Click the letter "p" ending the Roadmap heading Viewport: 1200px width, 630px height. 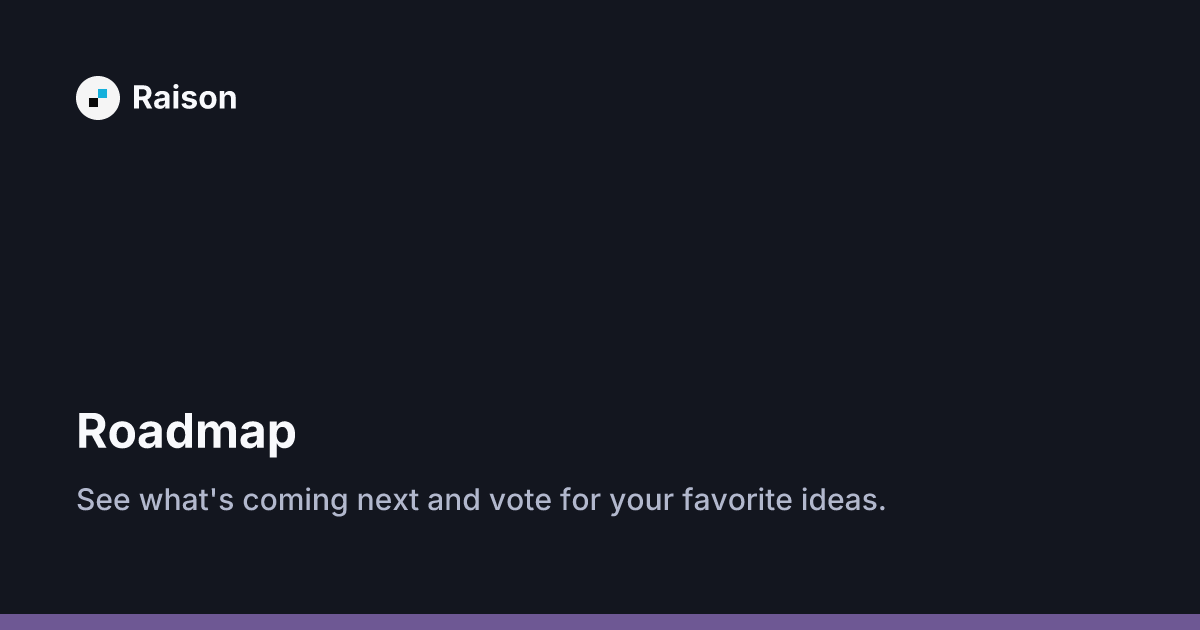(282, 436)
